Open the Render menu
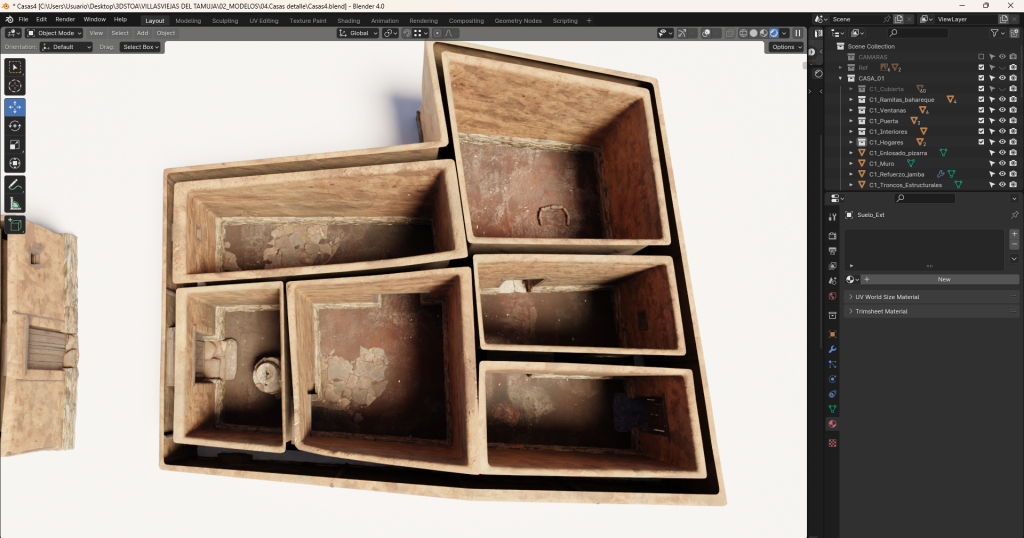 coord(65,19)
